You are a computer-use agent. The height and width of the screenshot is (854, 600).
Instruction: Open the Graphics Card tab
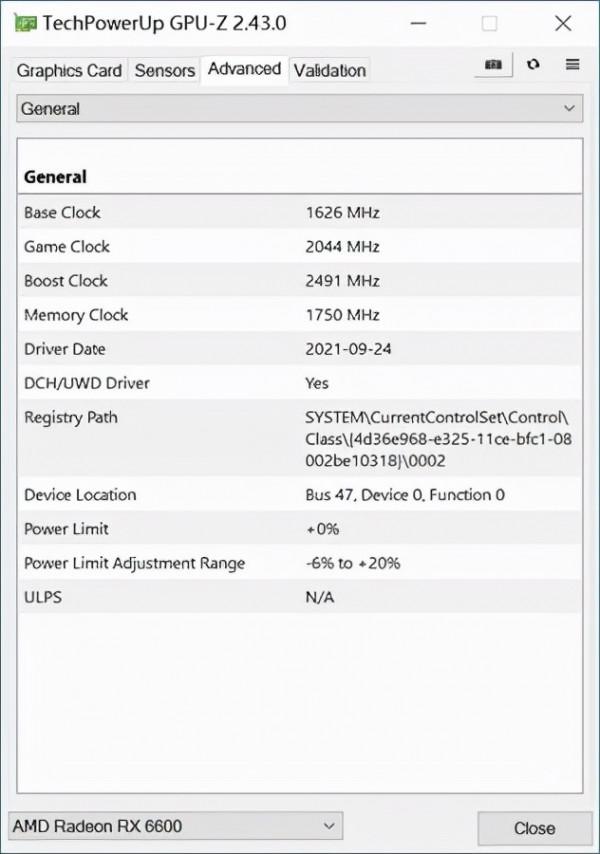point(68,70)
